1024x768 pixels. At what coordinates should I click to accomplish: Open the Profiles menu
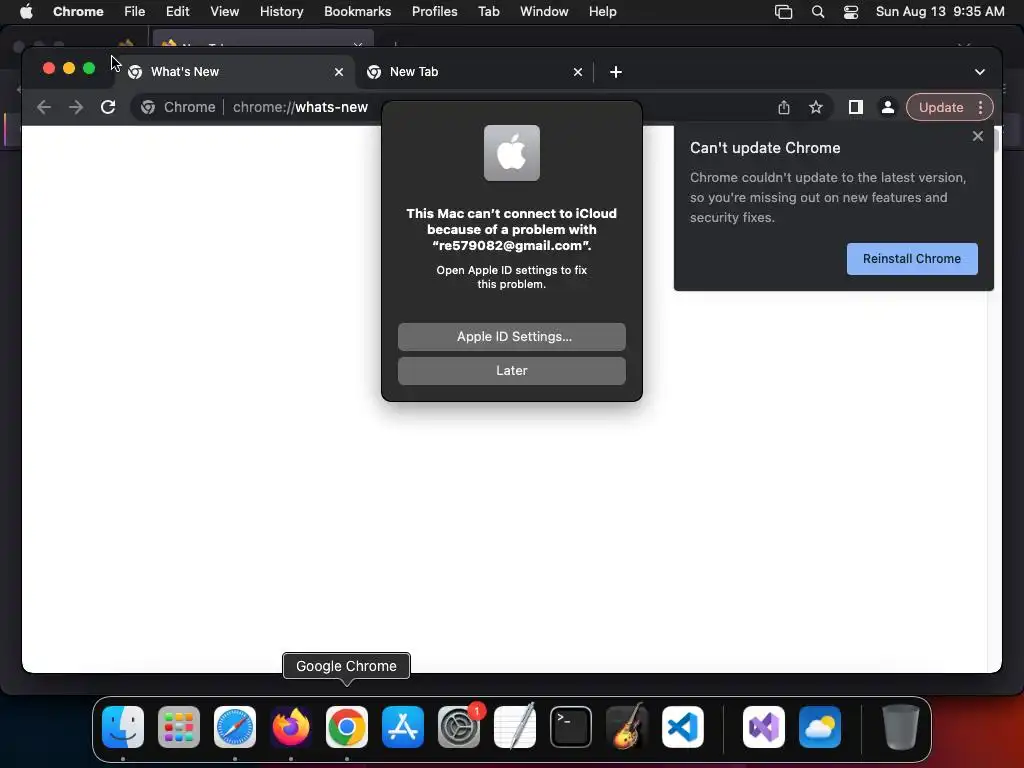point(434,12)
